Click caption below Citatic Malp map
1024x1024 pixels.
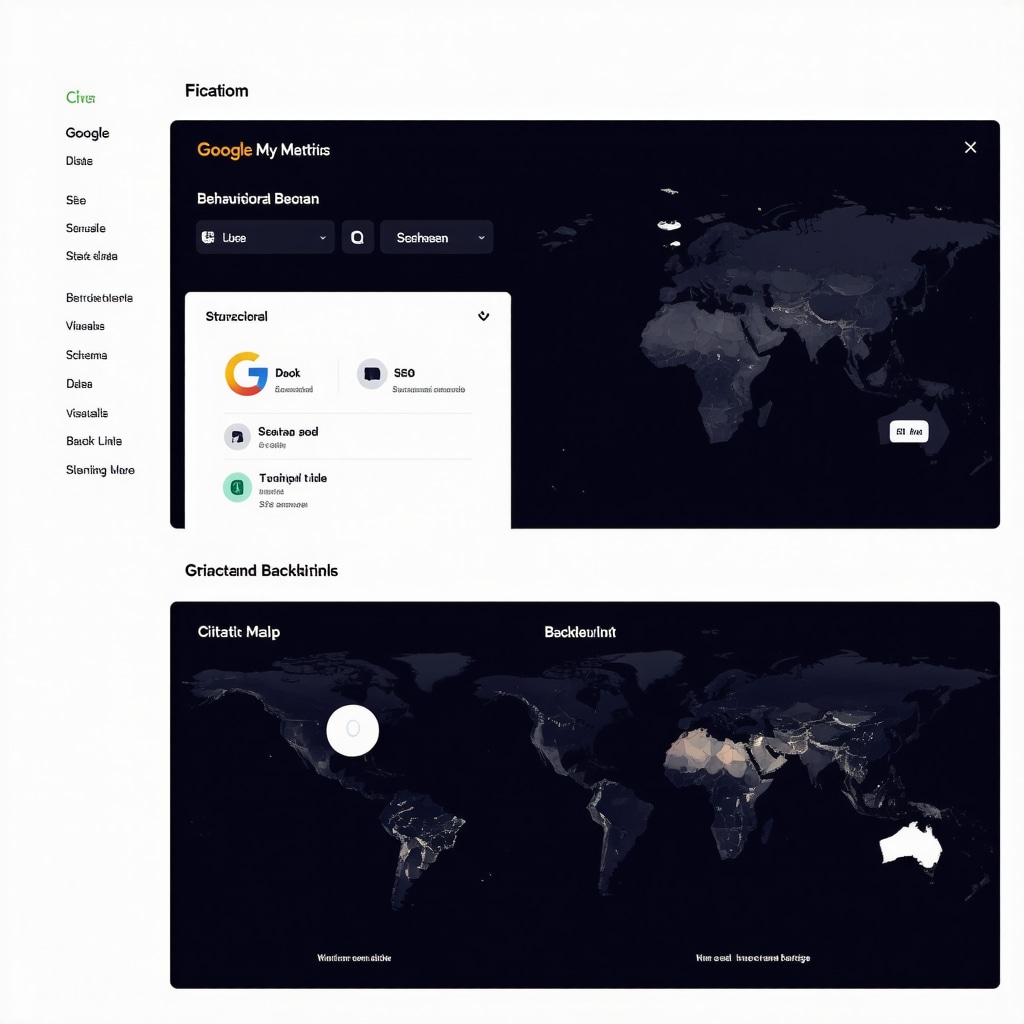coord(354,957)
